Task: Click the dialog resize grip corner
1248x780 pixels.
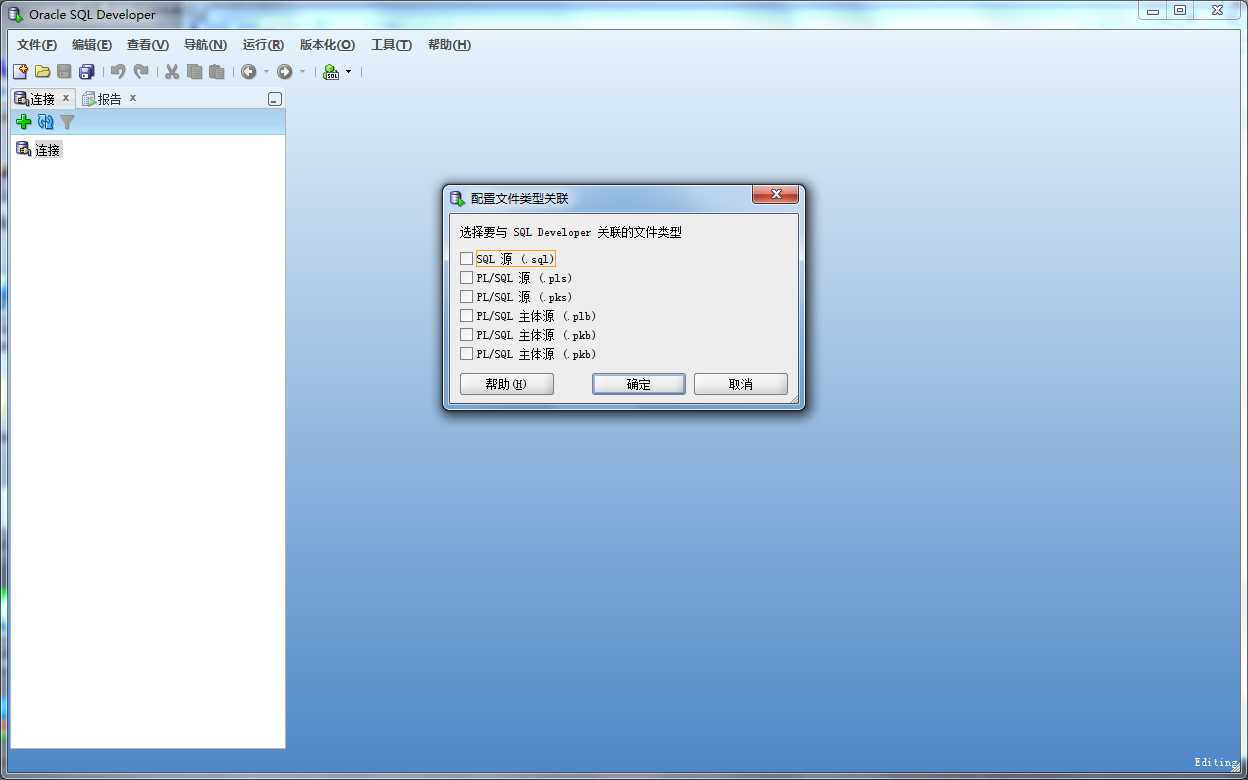Action: coord(794,399)
